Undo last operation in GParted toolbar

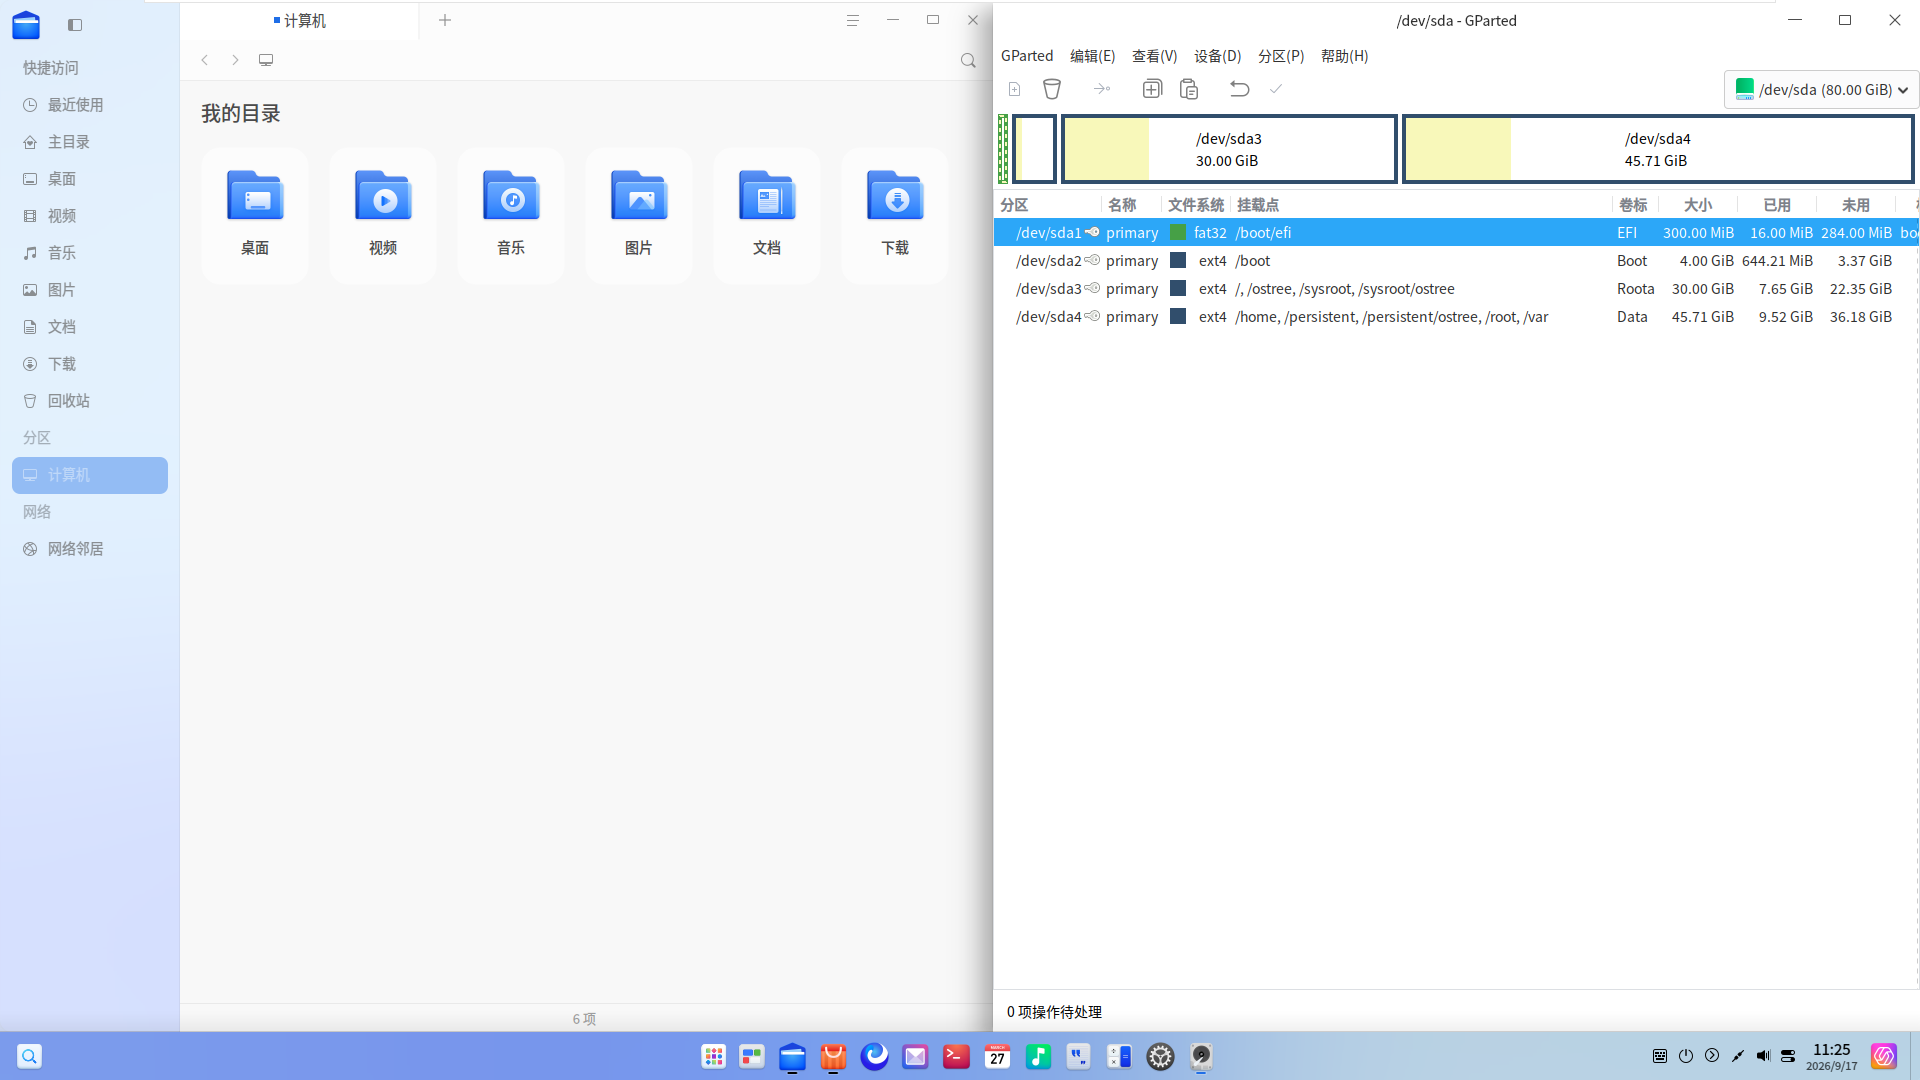1239,89
